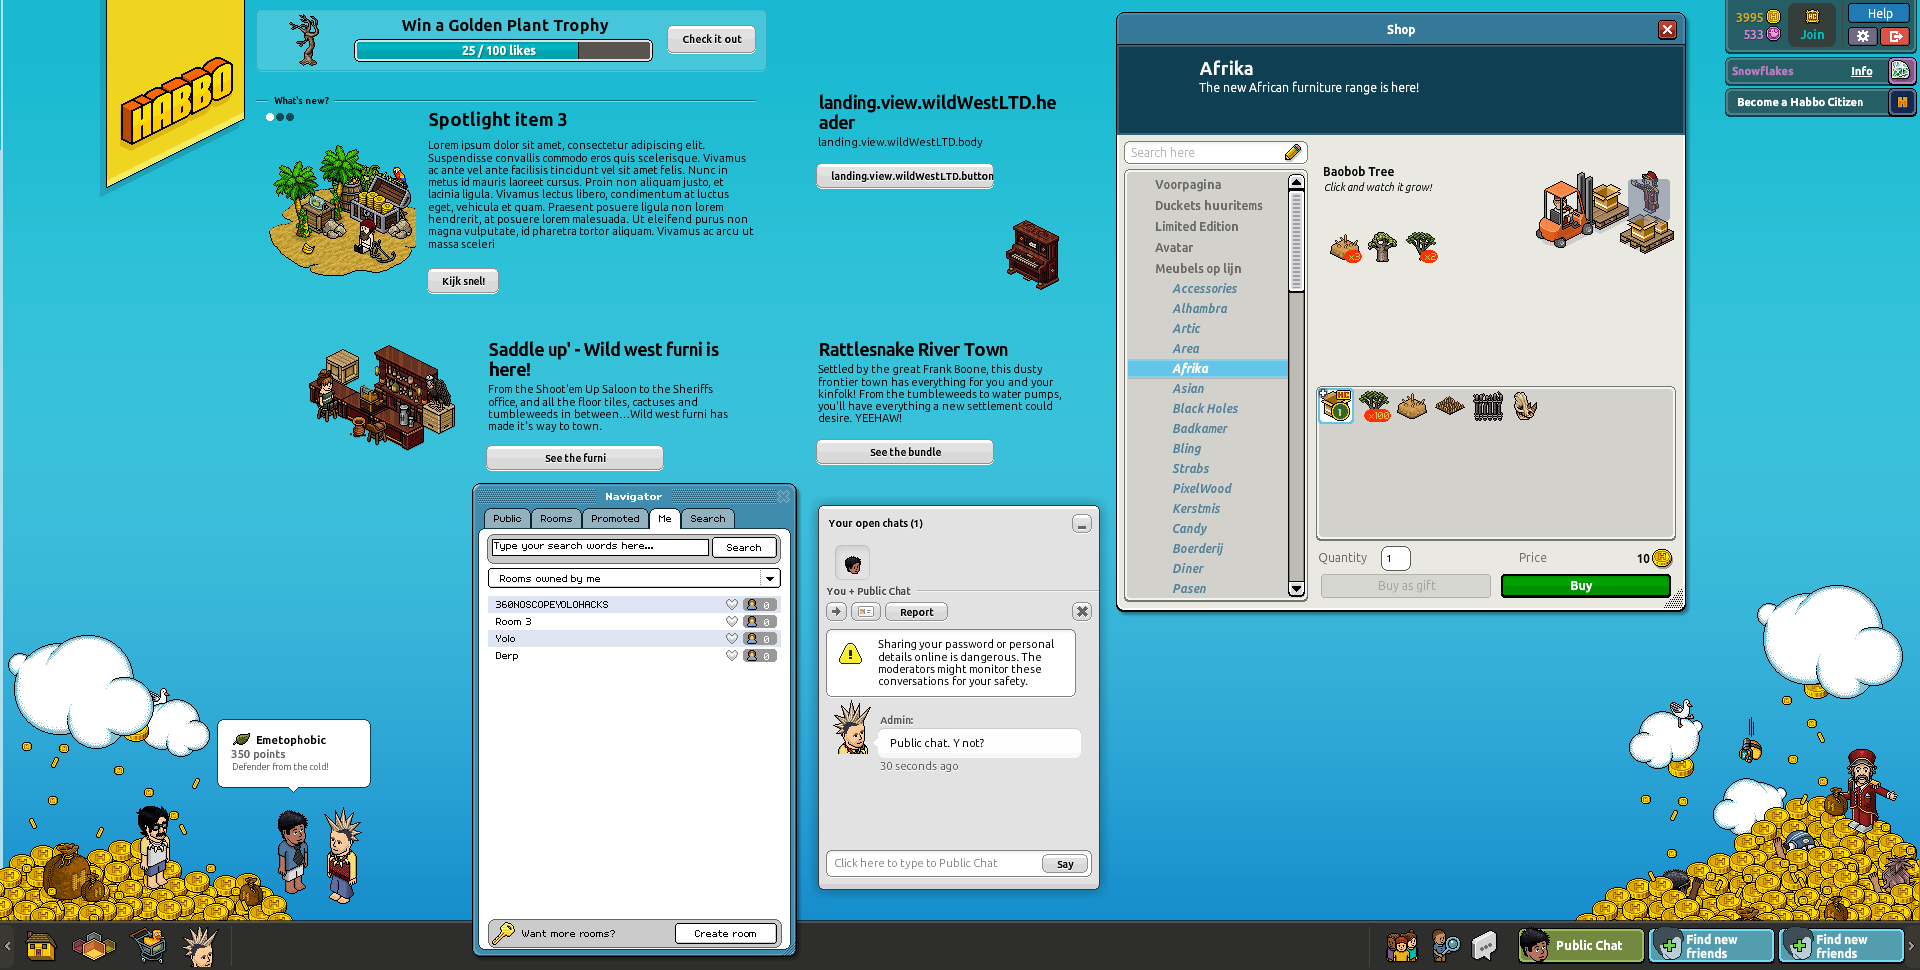
Task: Click the Public Chat message input field
Action: click(935, 863)
